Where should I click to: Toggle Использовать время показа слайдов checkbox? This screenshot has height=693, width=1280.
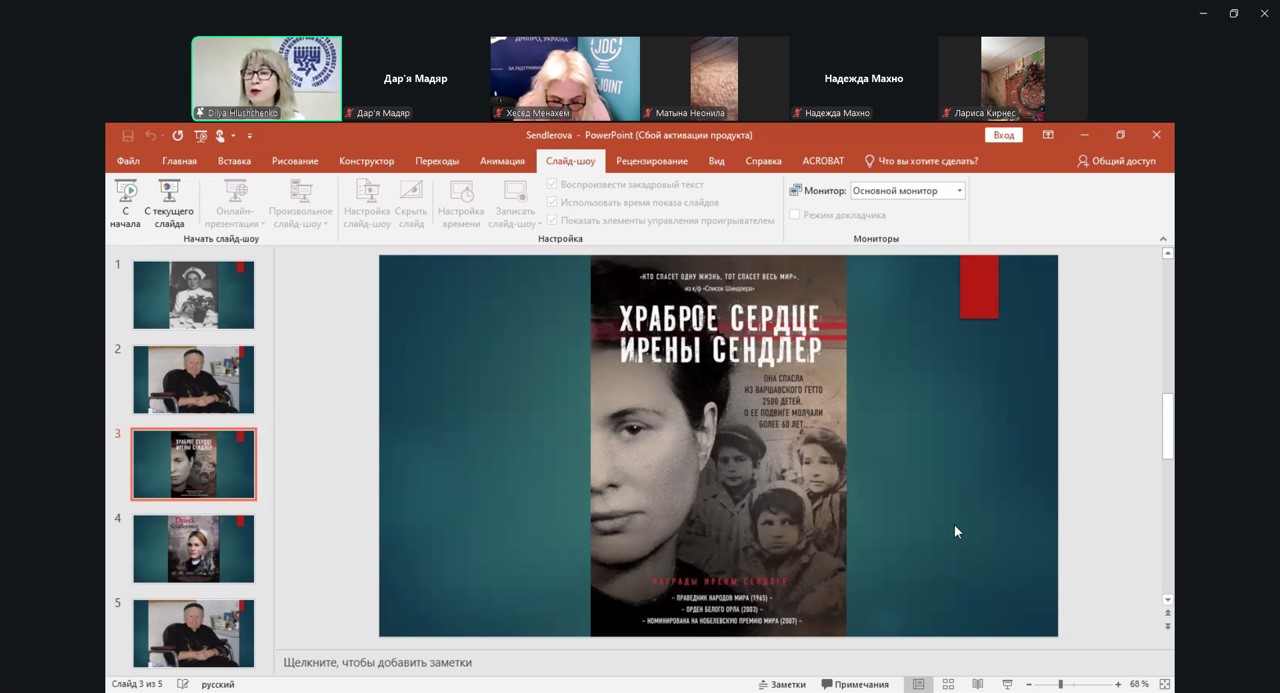[x=552, y=202]
